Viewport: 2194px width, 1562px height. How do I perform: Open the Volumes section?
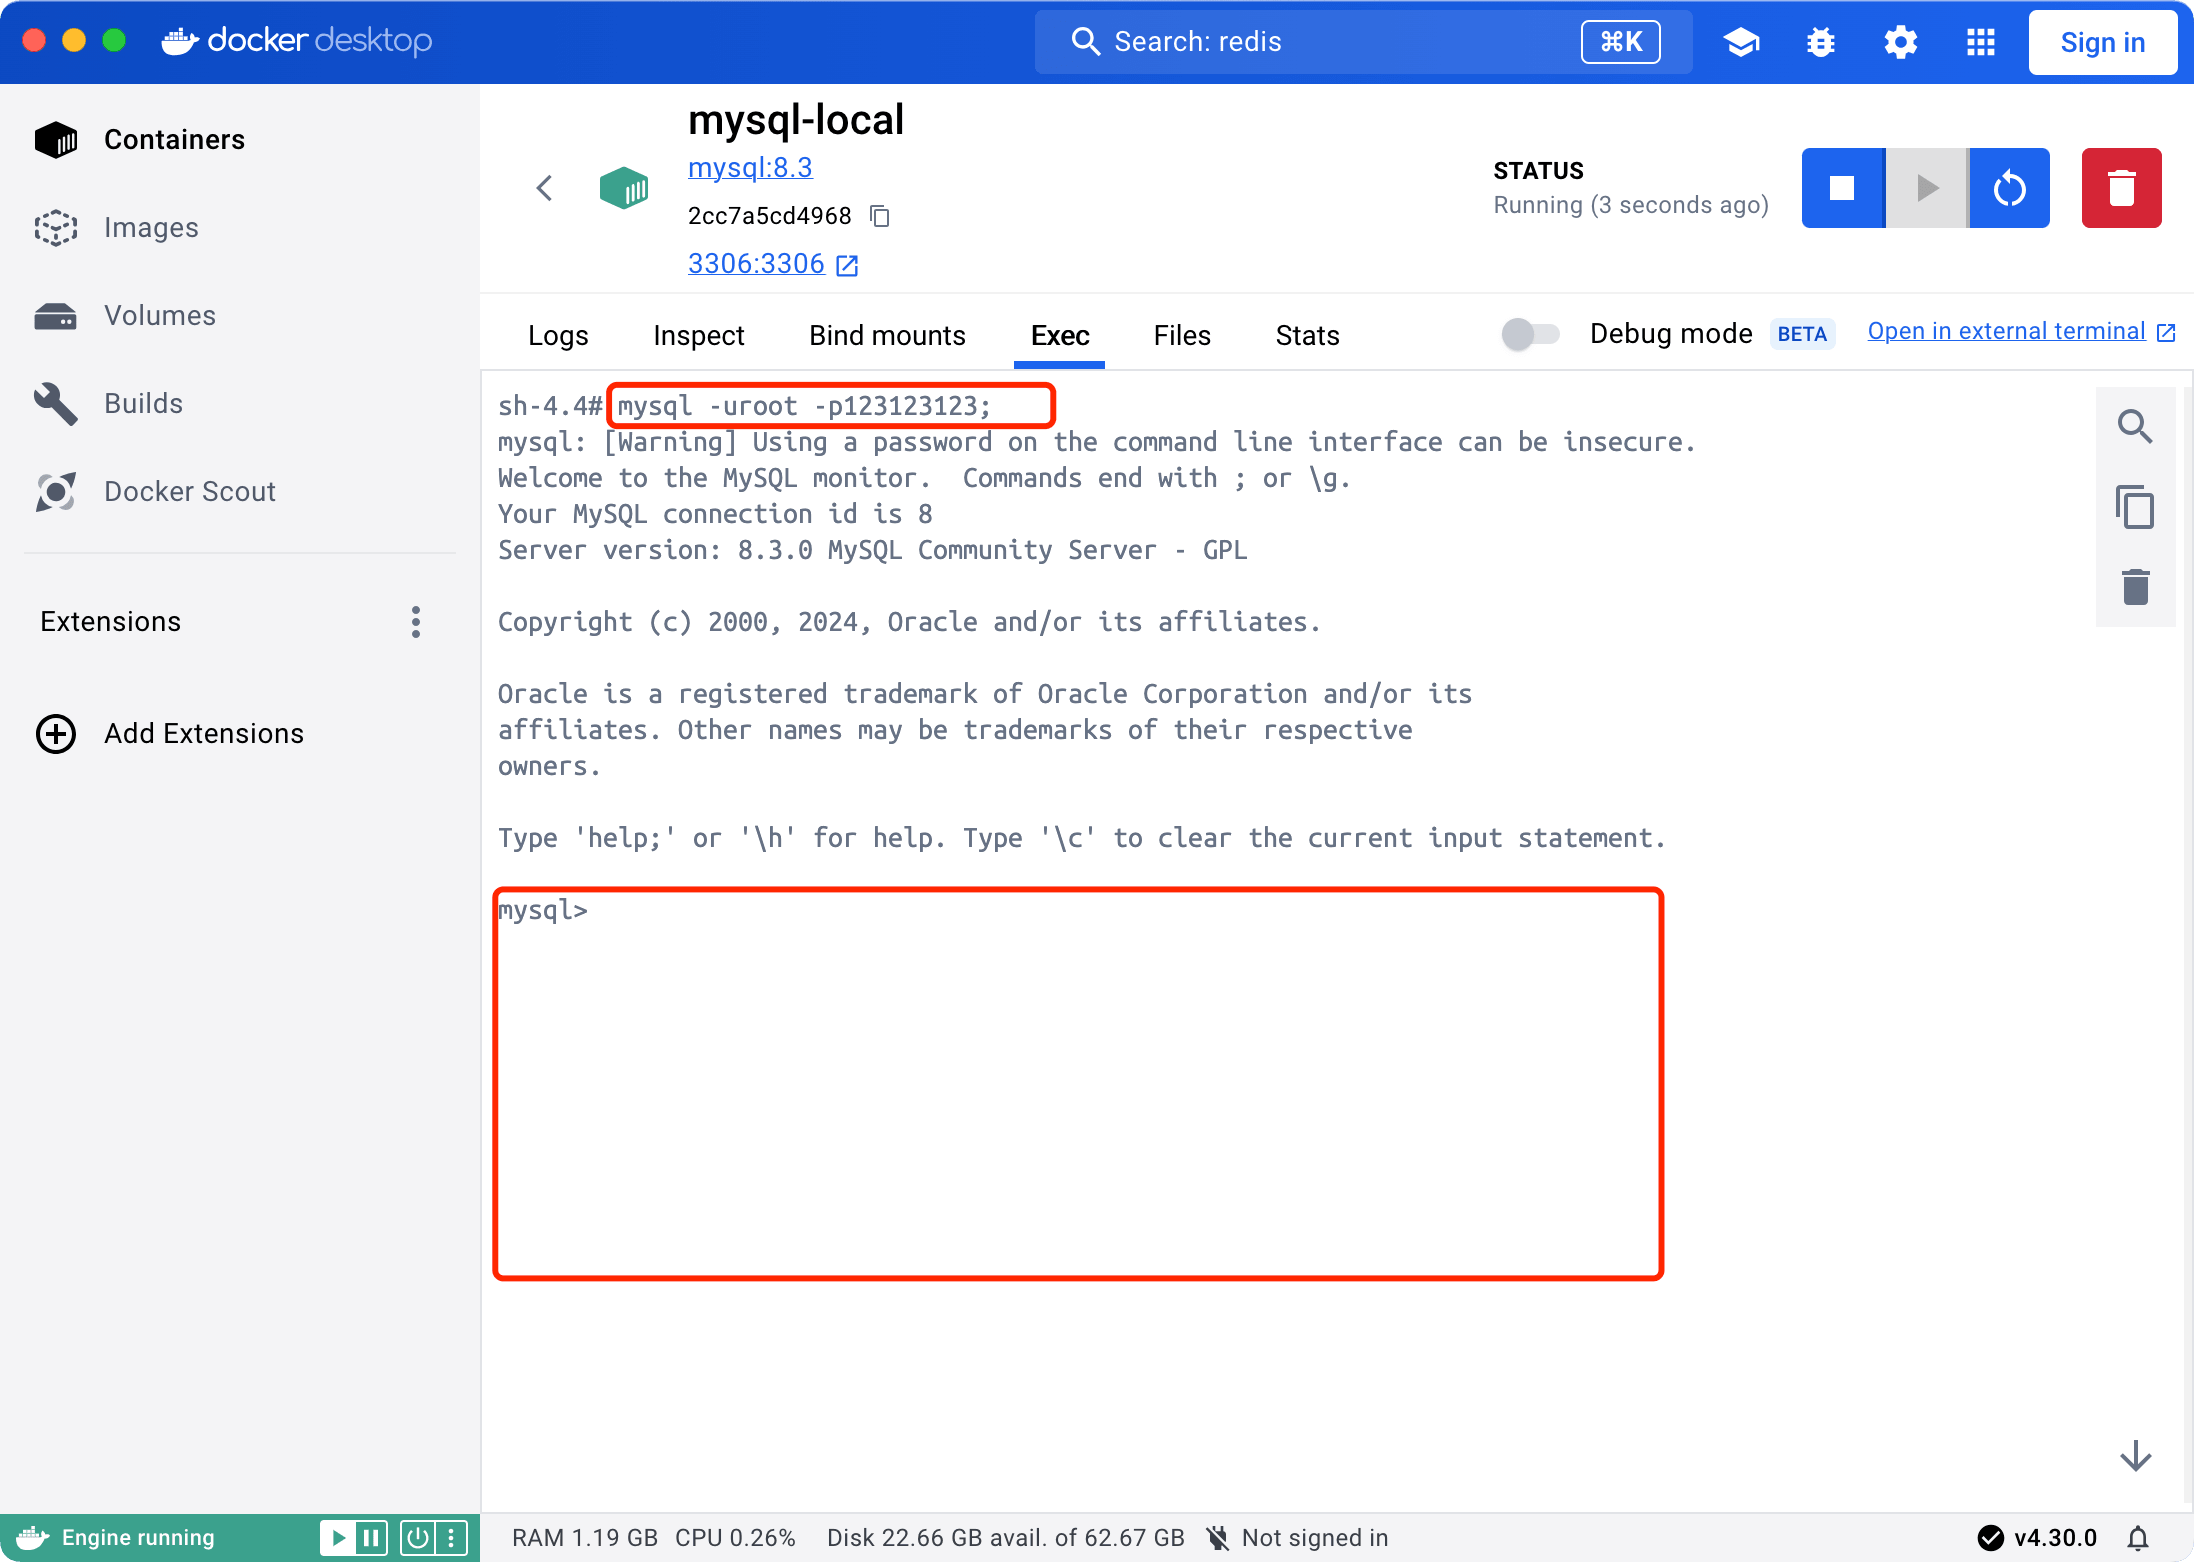(x=125, y=315)
